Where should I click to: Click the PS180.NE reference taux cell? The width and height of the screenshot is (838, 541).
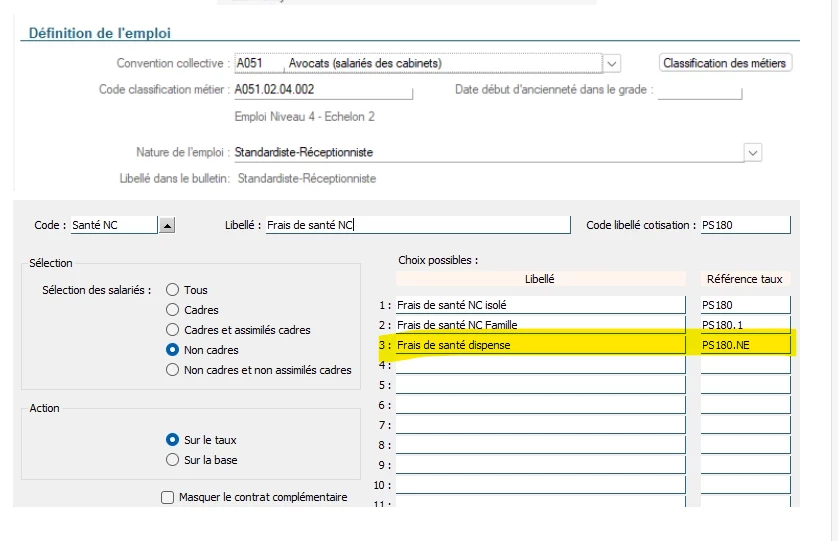[744, 345]
